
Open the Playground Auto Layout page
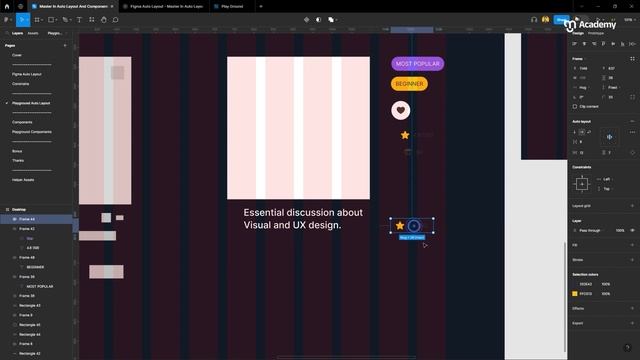point(31,103)
